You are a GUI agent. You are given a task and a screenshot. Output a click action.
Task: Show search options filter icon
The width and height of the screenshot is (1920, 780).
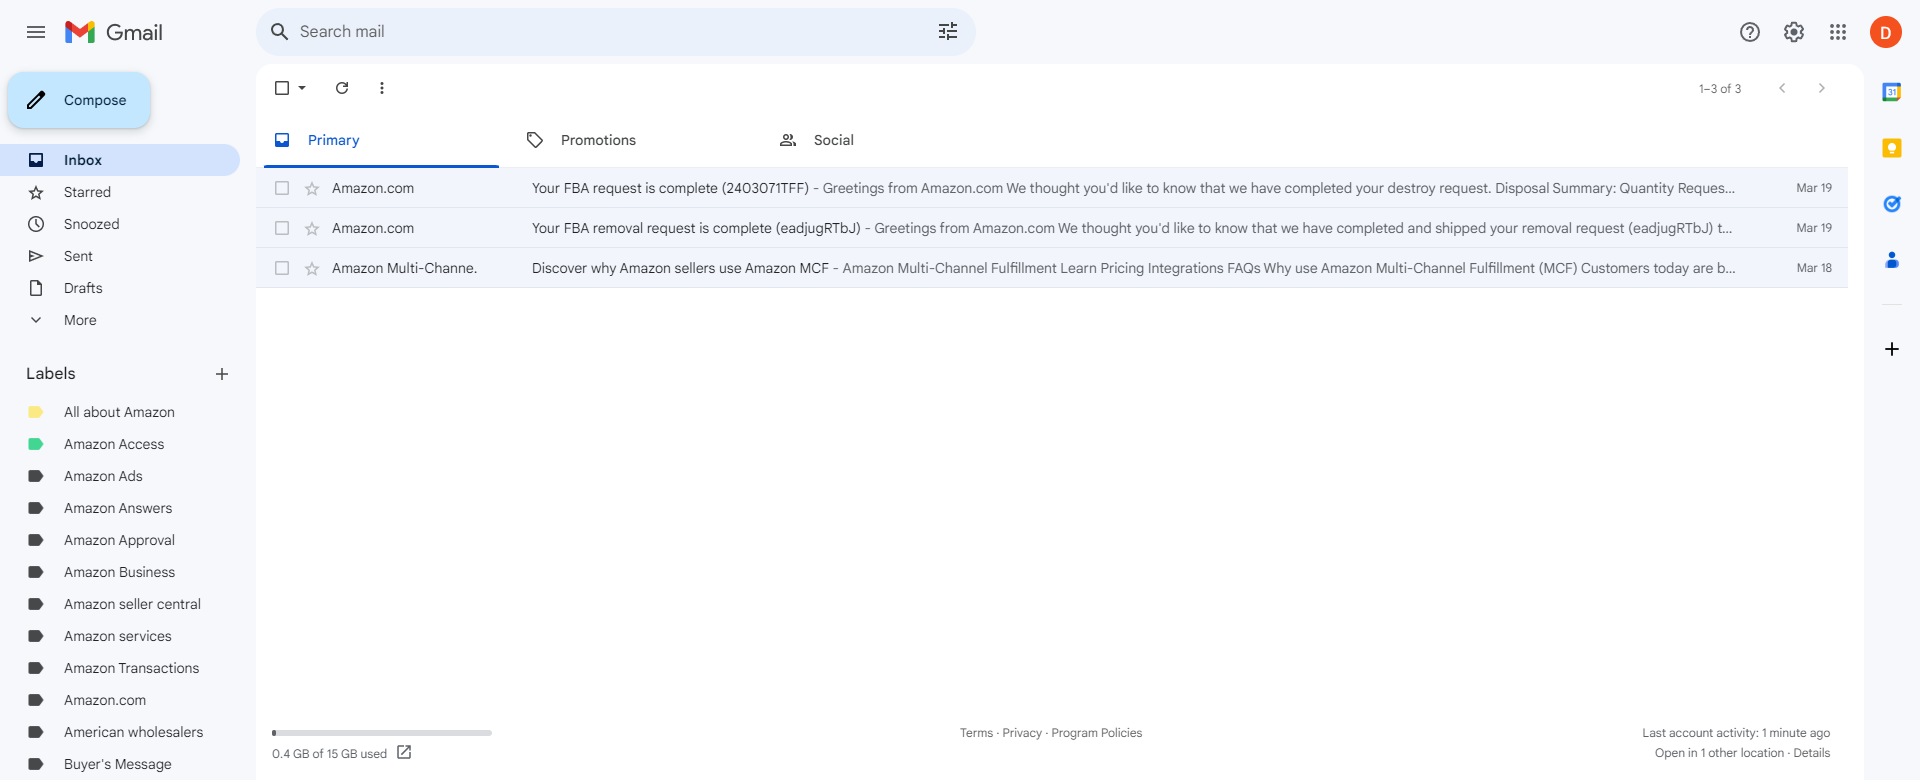point(948,32)
